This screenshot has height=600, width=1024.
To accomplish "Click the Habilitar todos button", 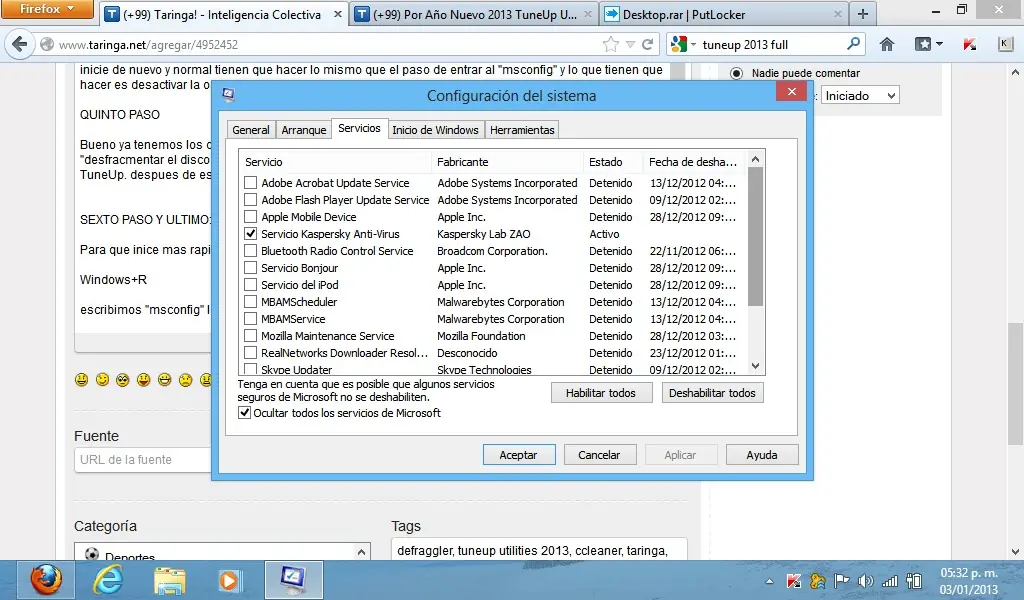I will (601, 393).
